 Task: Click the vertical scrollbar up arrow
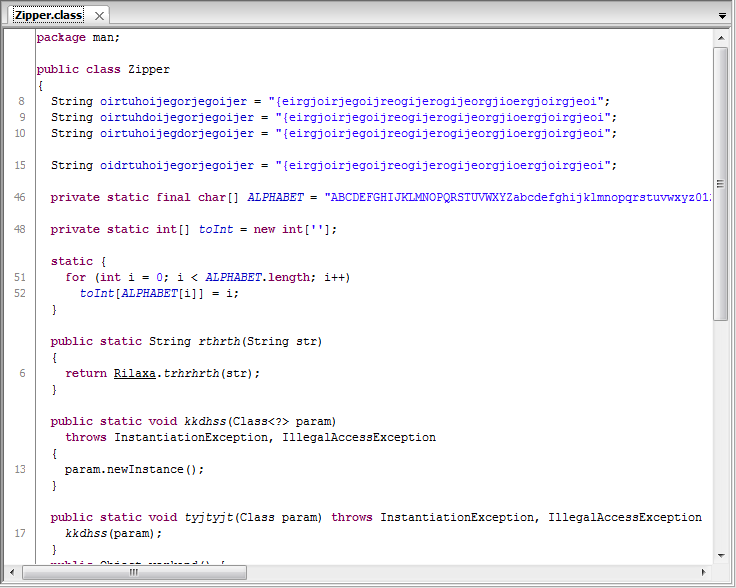tap(720, 37)
